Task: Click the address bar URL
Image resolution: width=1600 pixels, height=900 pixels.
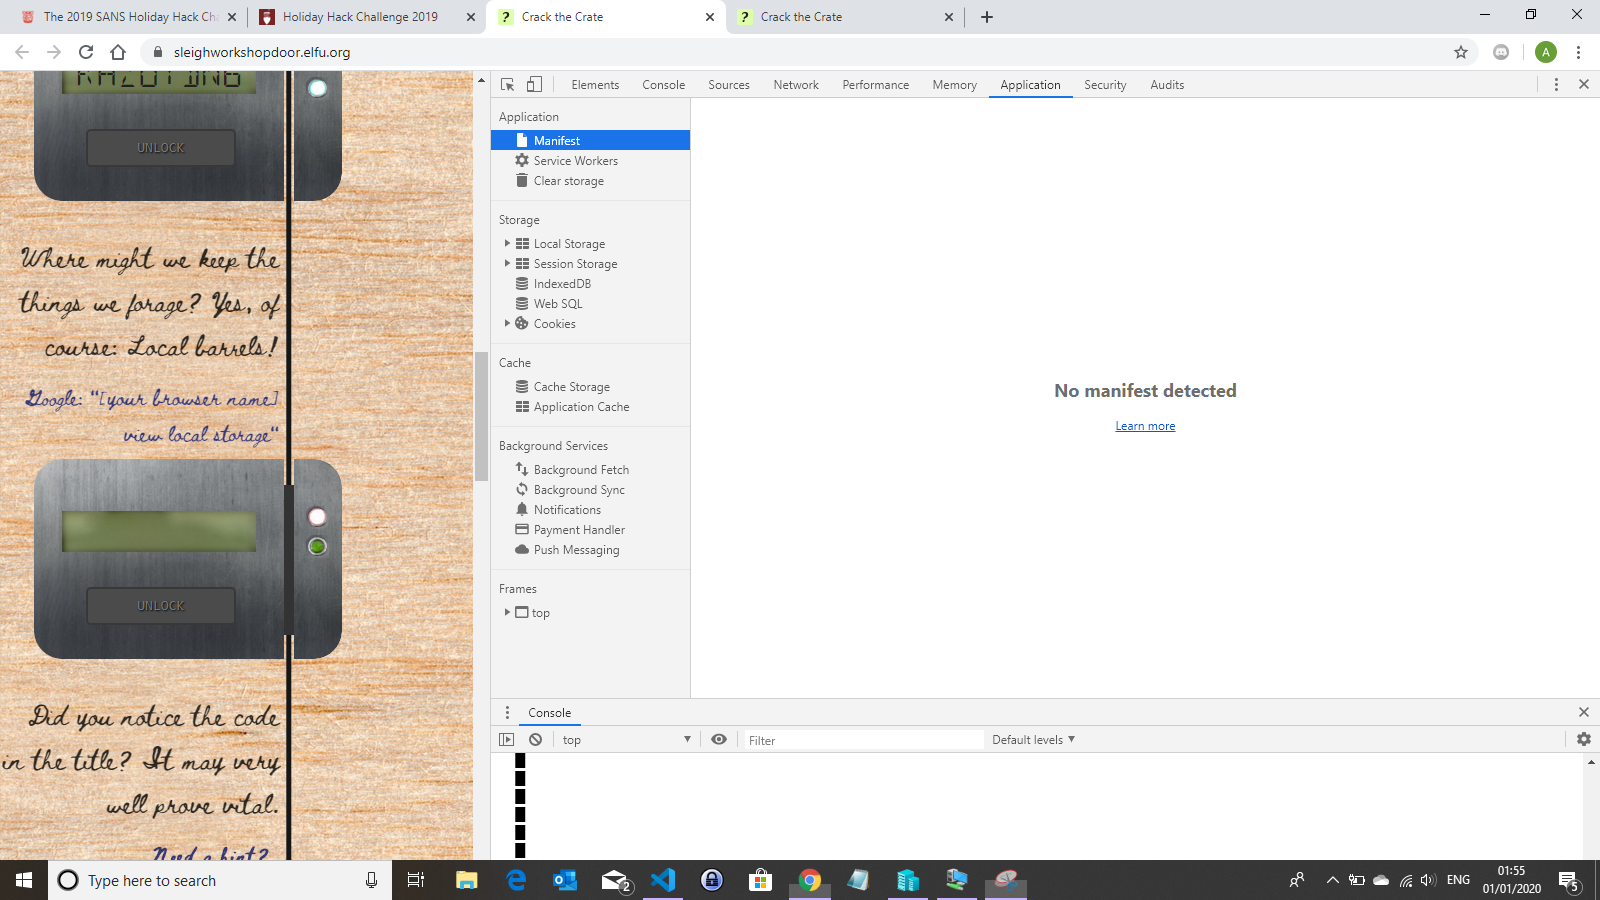Action: [x=262, y=52]
